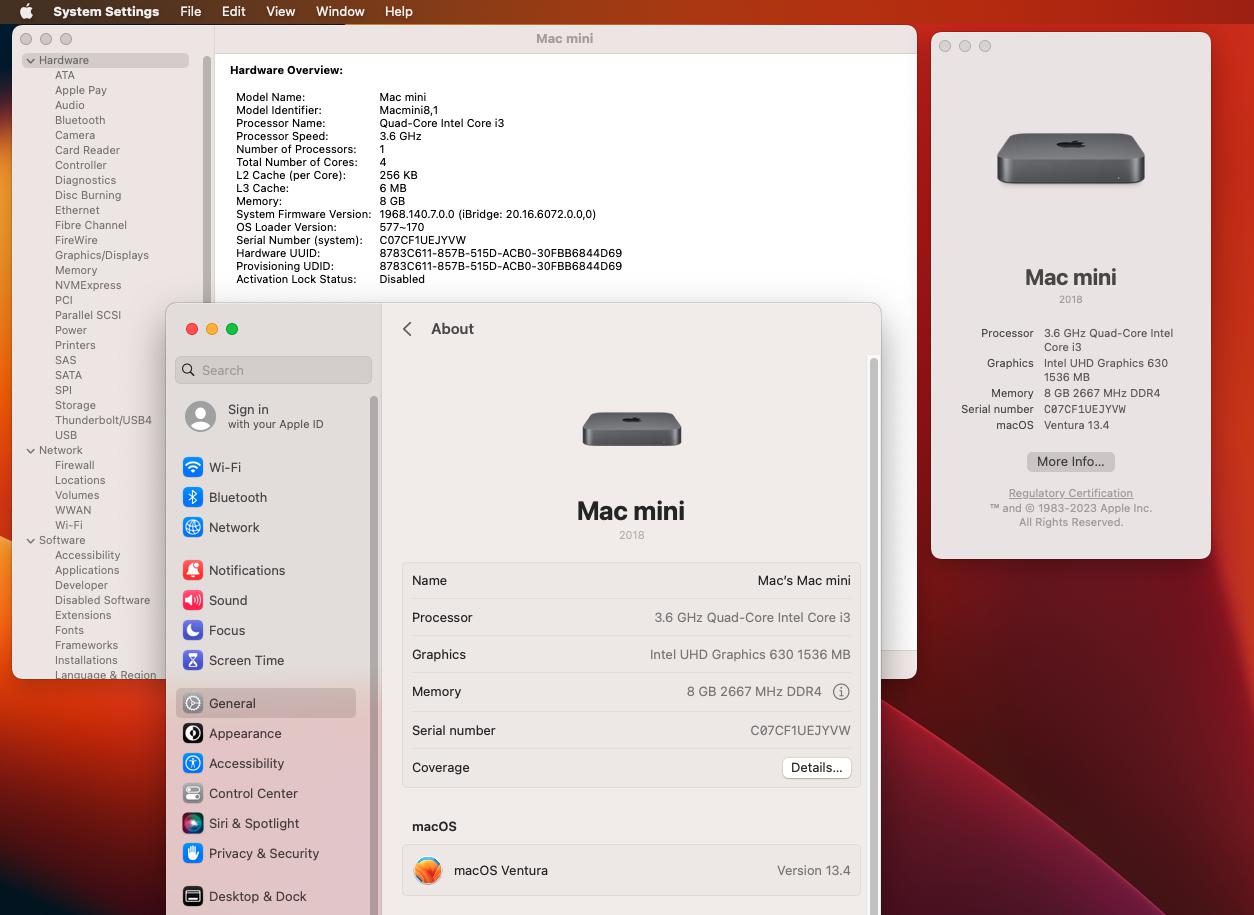Viewport: 1254px width, 915px height.
Task: Select Firewall under Network
Action: click(75, 465)
